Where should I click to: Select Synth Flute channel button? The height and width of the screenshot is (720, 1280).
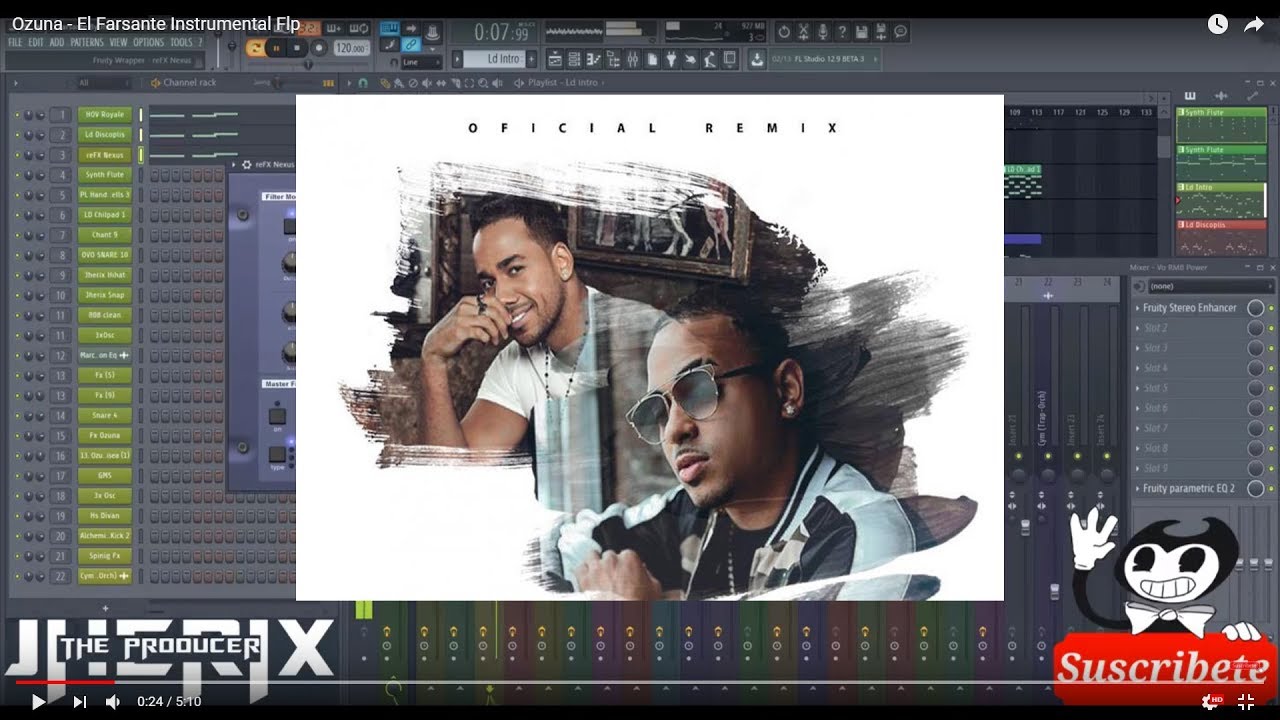tap(104, 175)
